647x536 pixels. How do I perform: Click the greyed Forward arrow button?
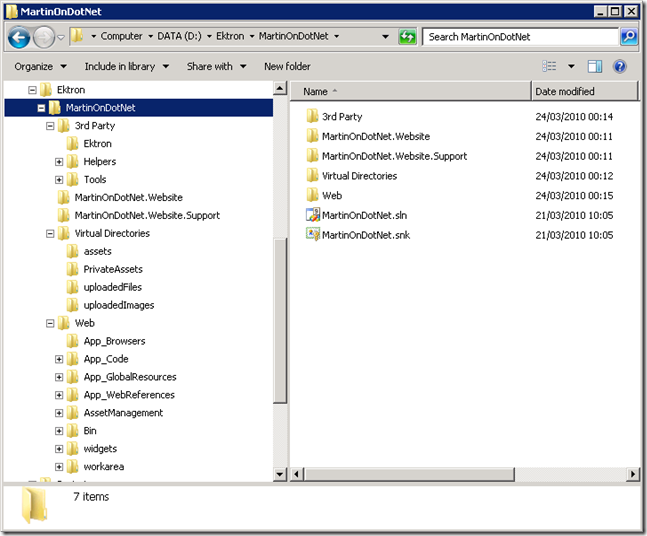click(44, 38)
